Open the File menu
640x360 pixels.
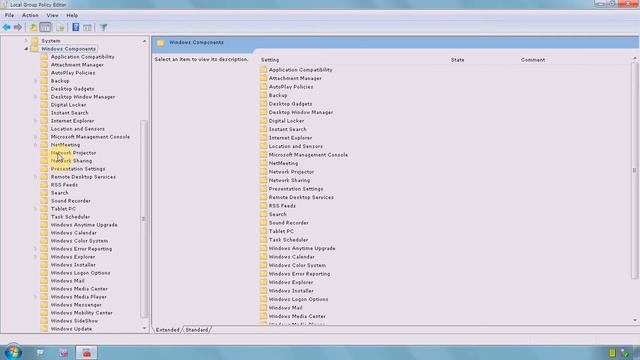pyautogui.click(x=9, y=15)
